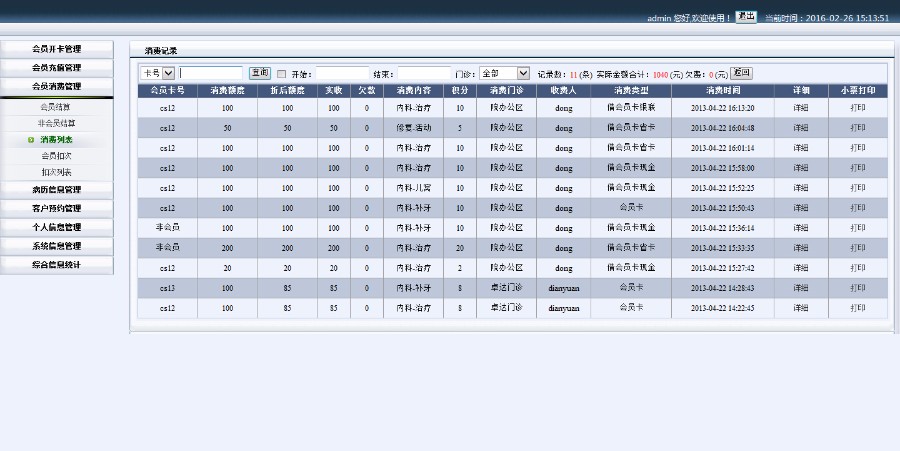
Task: Click the 折后额度 column header
Action: pos(288,91)
